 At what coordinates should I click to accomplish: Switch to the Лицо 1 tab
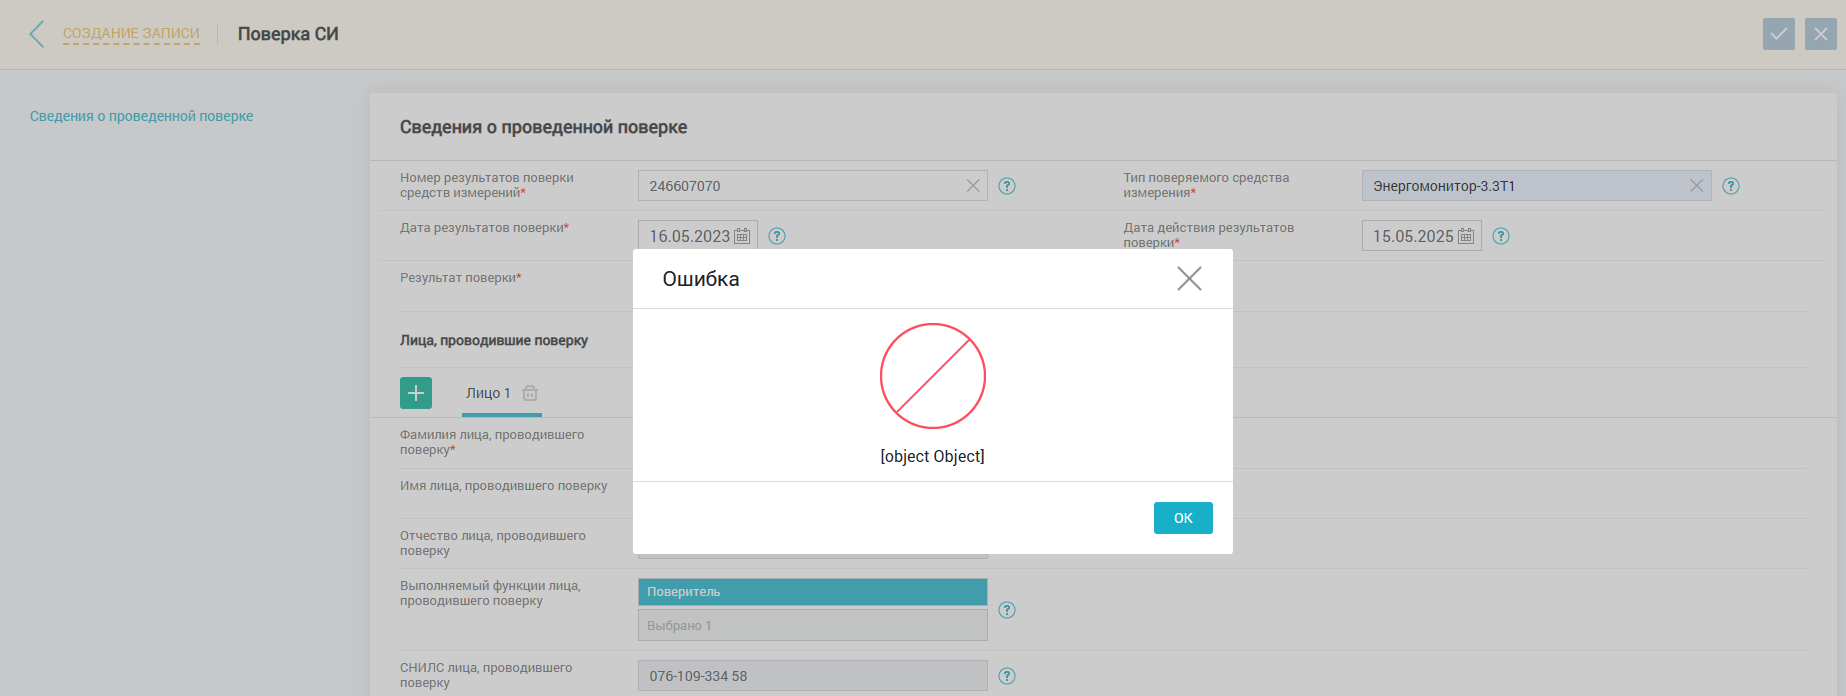488,393
